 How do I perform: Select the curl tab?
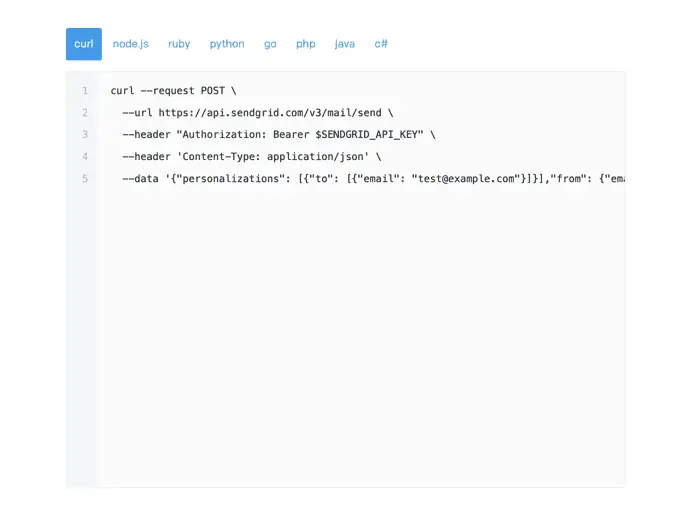tap(84, 44)
